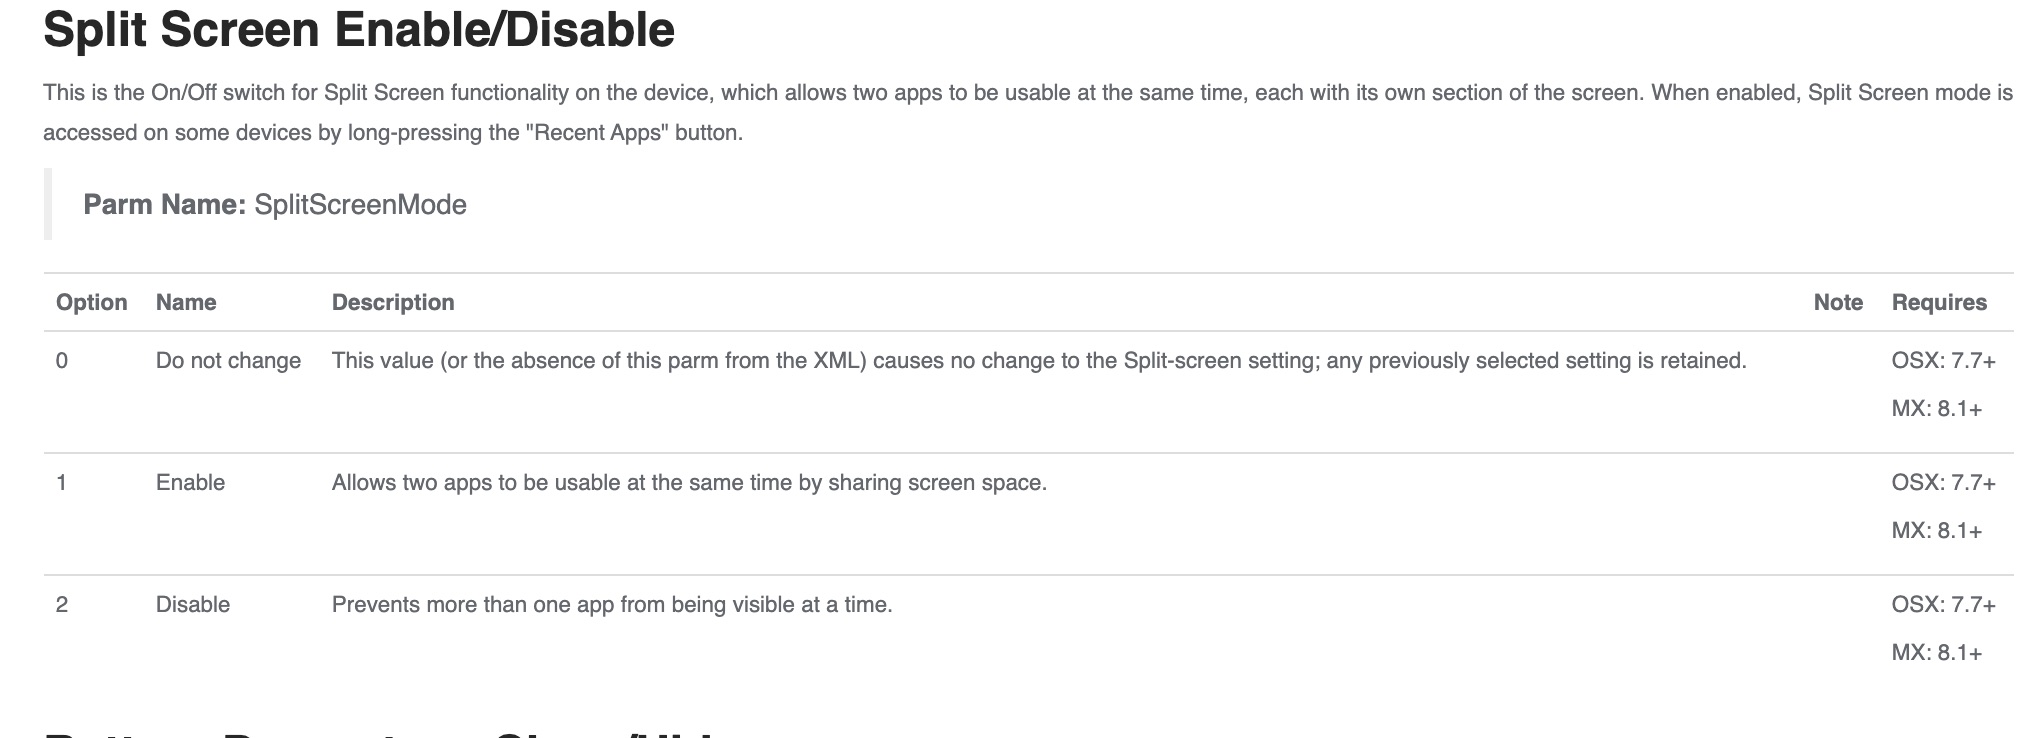
Task: Click the Description column header
Action: pos(393,303)
